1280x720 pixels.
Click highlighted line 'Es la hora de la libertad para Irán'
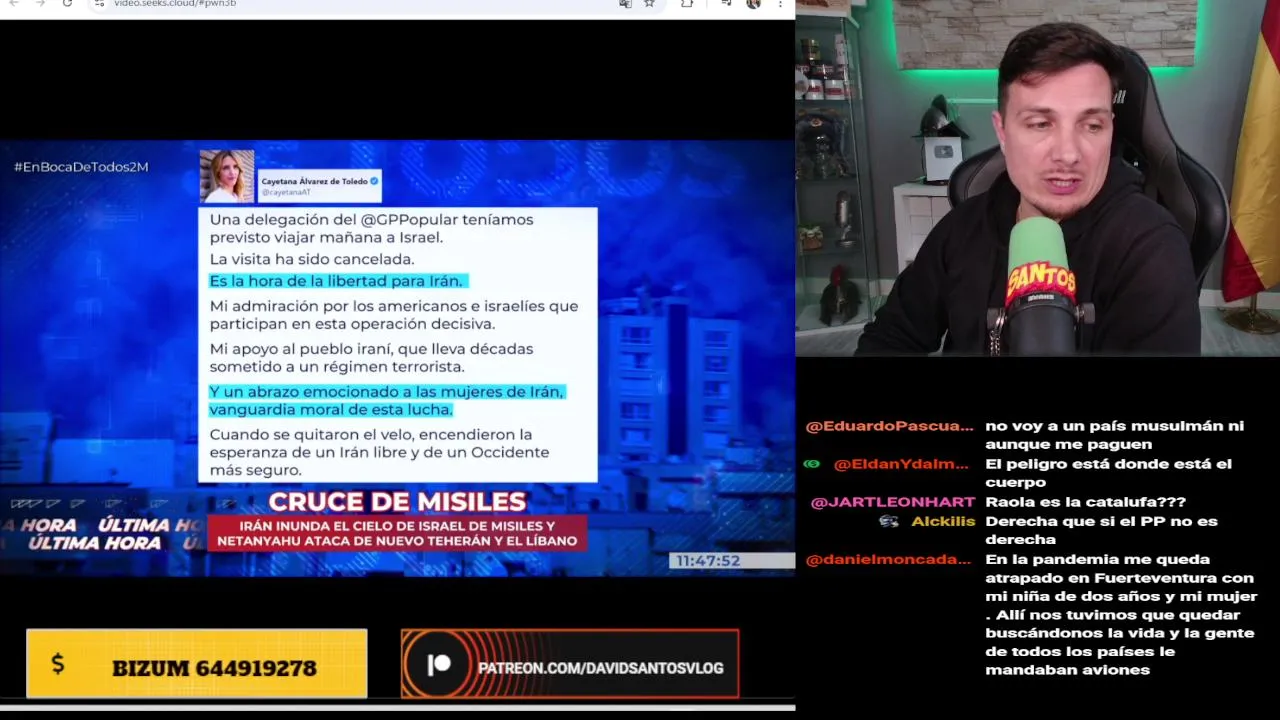click(x=338, y=281)
